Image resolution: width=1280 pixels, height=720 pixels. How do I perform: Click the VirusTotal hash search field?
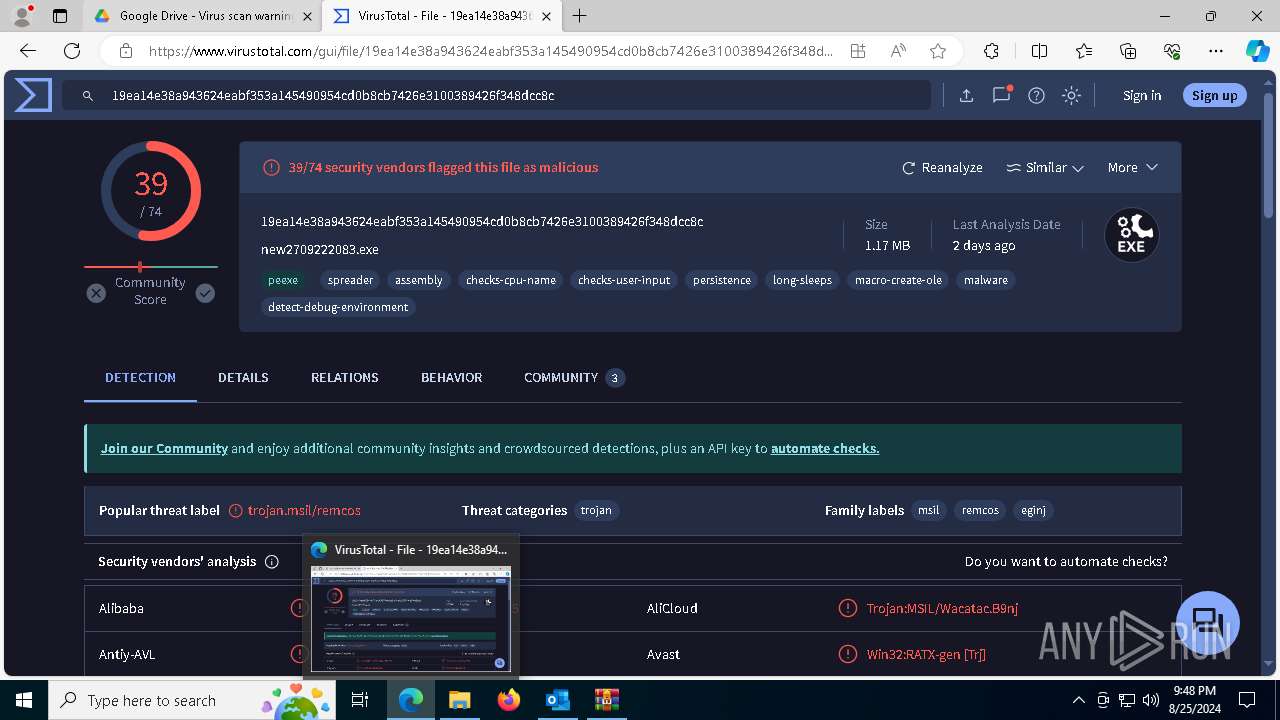point(496,95)
